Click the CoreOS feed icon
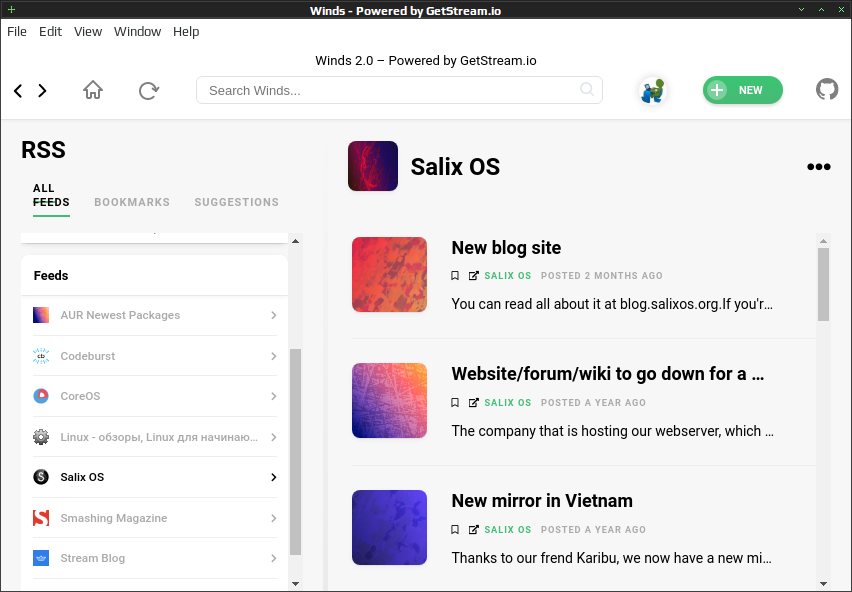This screenshot has height=592, width=852. (x=41, y=396)
